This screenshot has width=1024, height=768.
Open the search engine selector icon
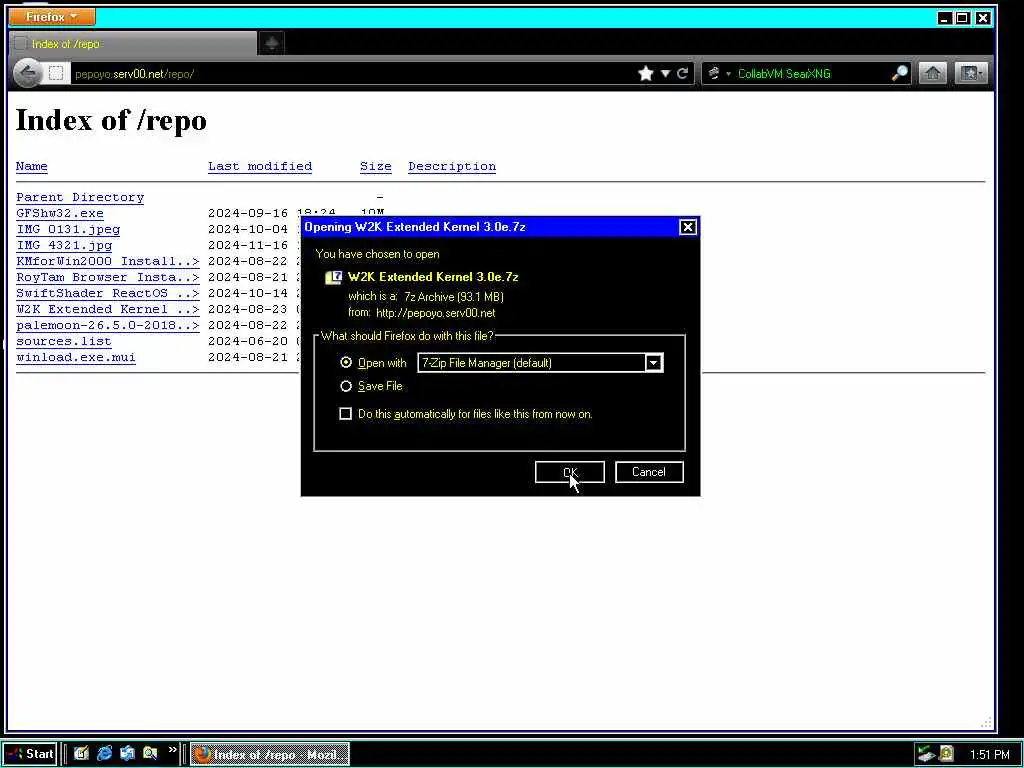pyautogui.click(x=714, y=73)
